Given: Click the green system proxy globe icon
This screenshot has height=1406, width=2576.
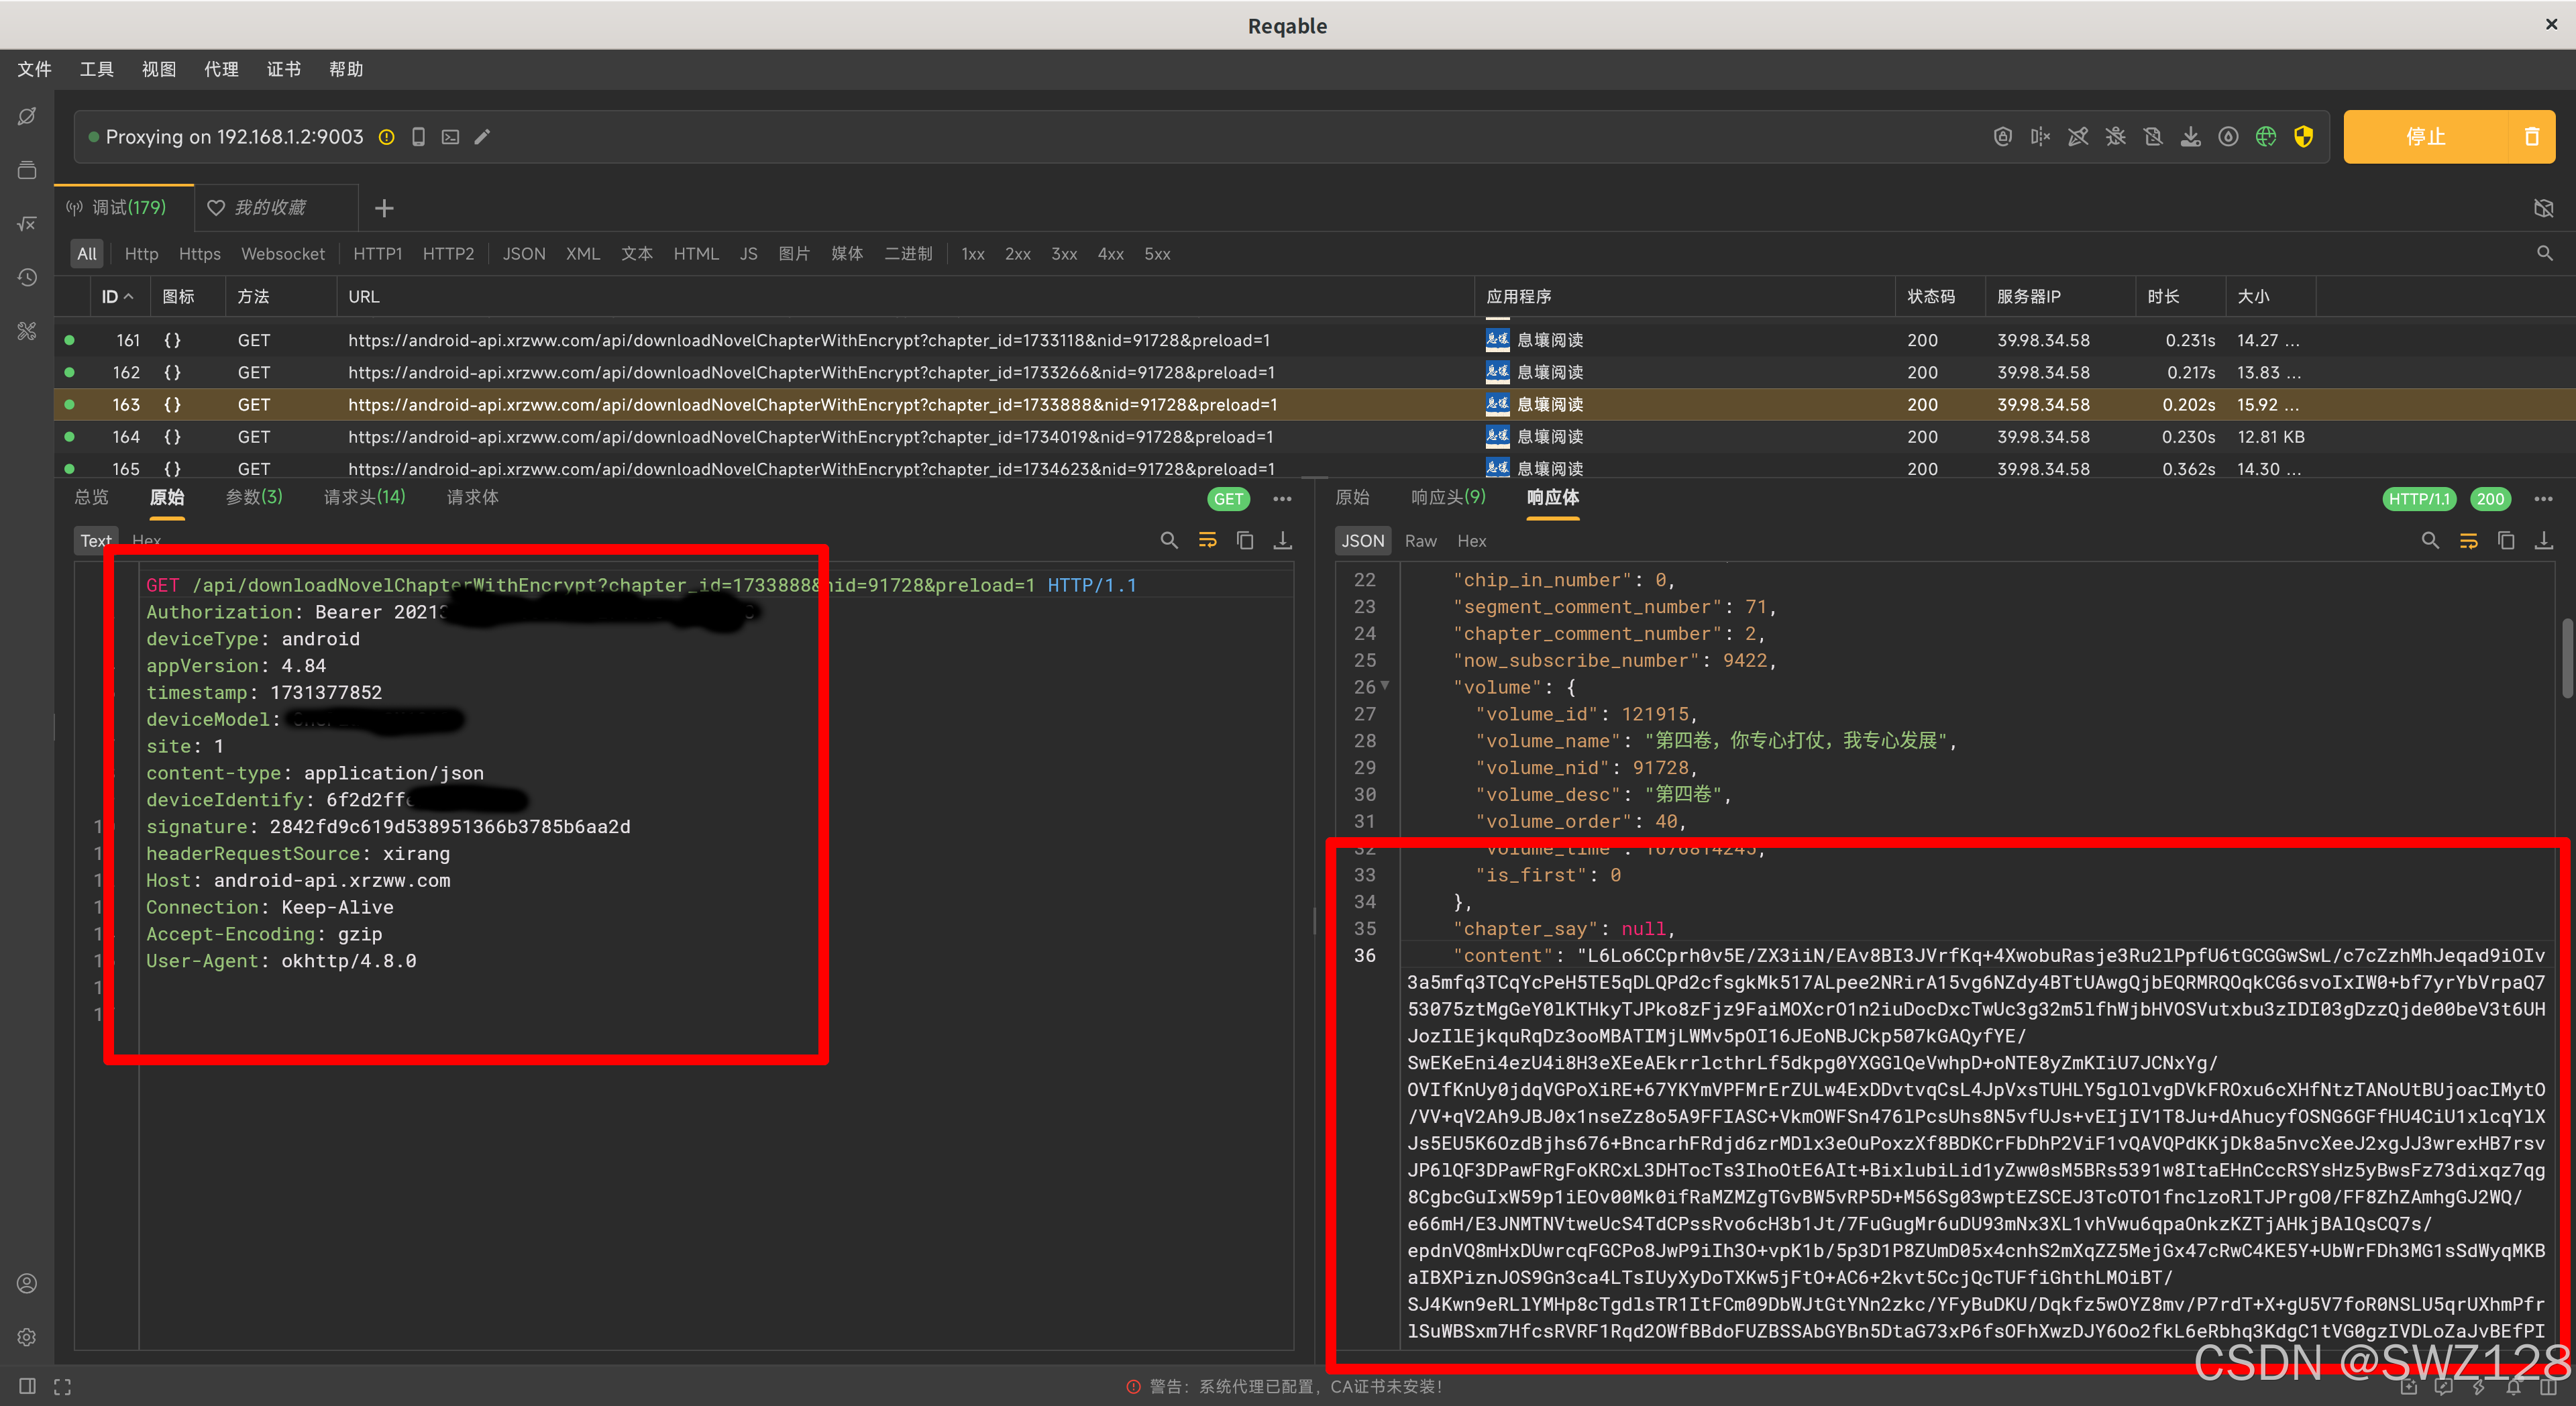Looking at the screenshot, I should click(x=2265, y=137).
